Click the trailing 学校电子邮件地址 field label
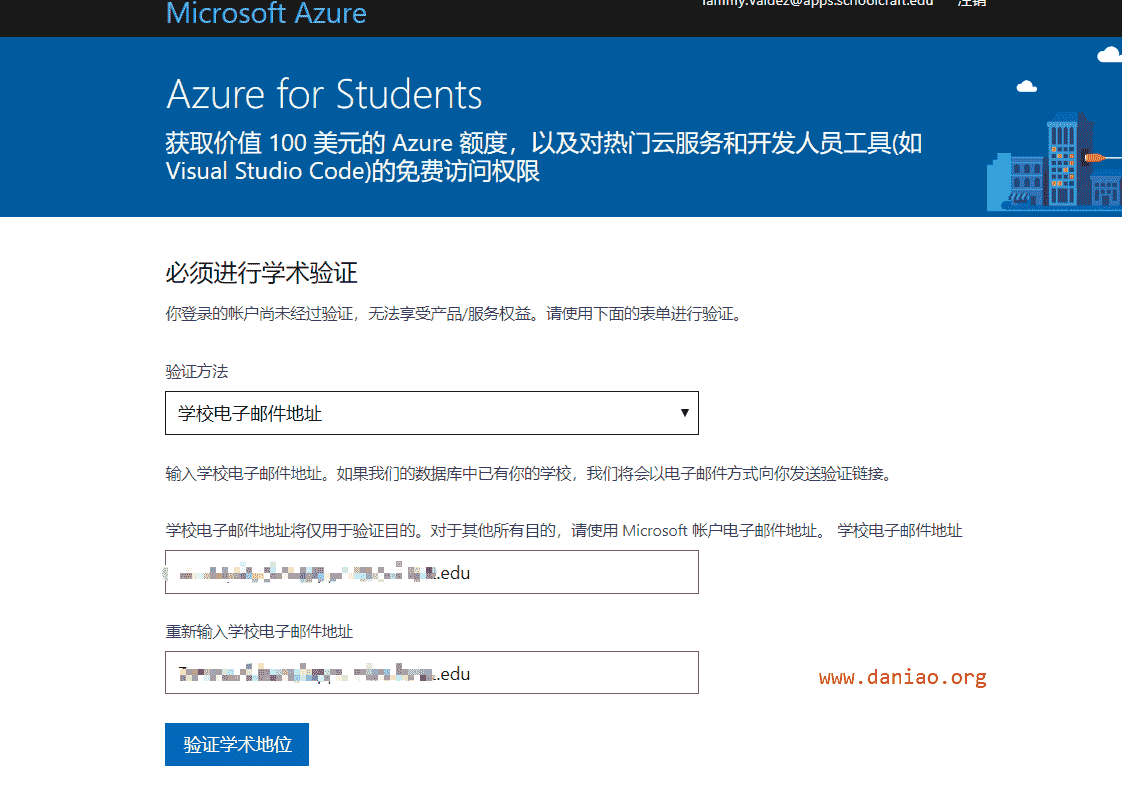1122x786 pixels. (899, 530)
